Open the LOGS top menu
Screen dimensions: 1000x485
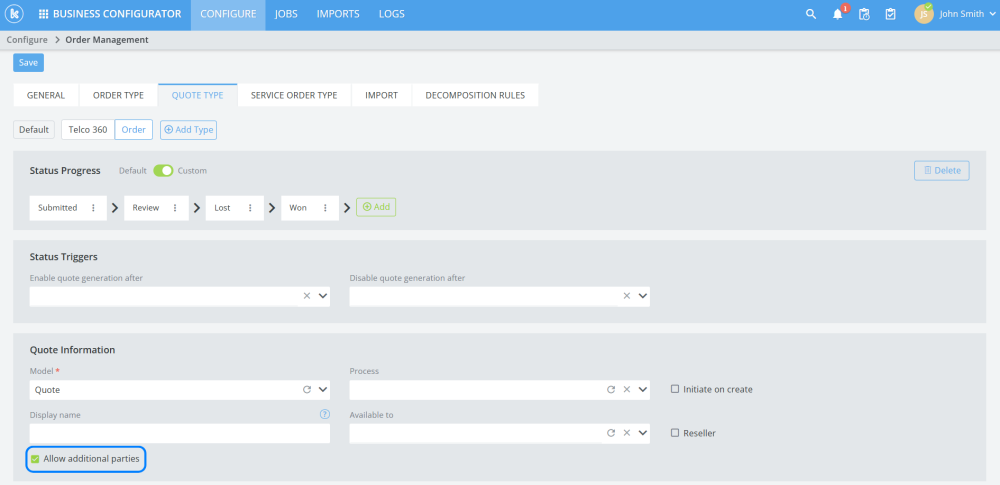tap(392, 14)
